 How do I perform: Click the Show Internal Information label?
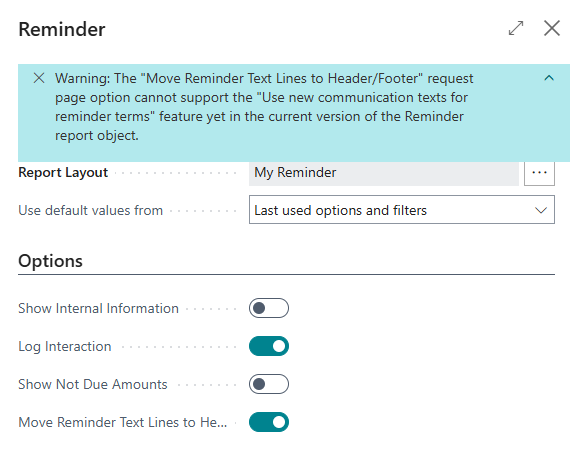[x=98, y=308]
